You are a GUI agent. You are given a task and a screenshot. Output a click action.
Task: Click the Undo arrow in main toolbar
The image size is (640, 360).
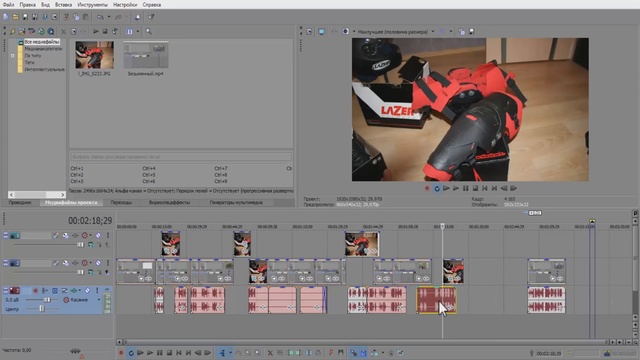(x=100, y=17)
